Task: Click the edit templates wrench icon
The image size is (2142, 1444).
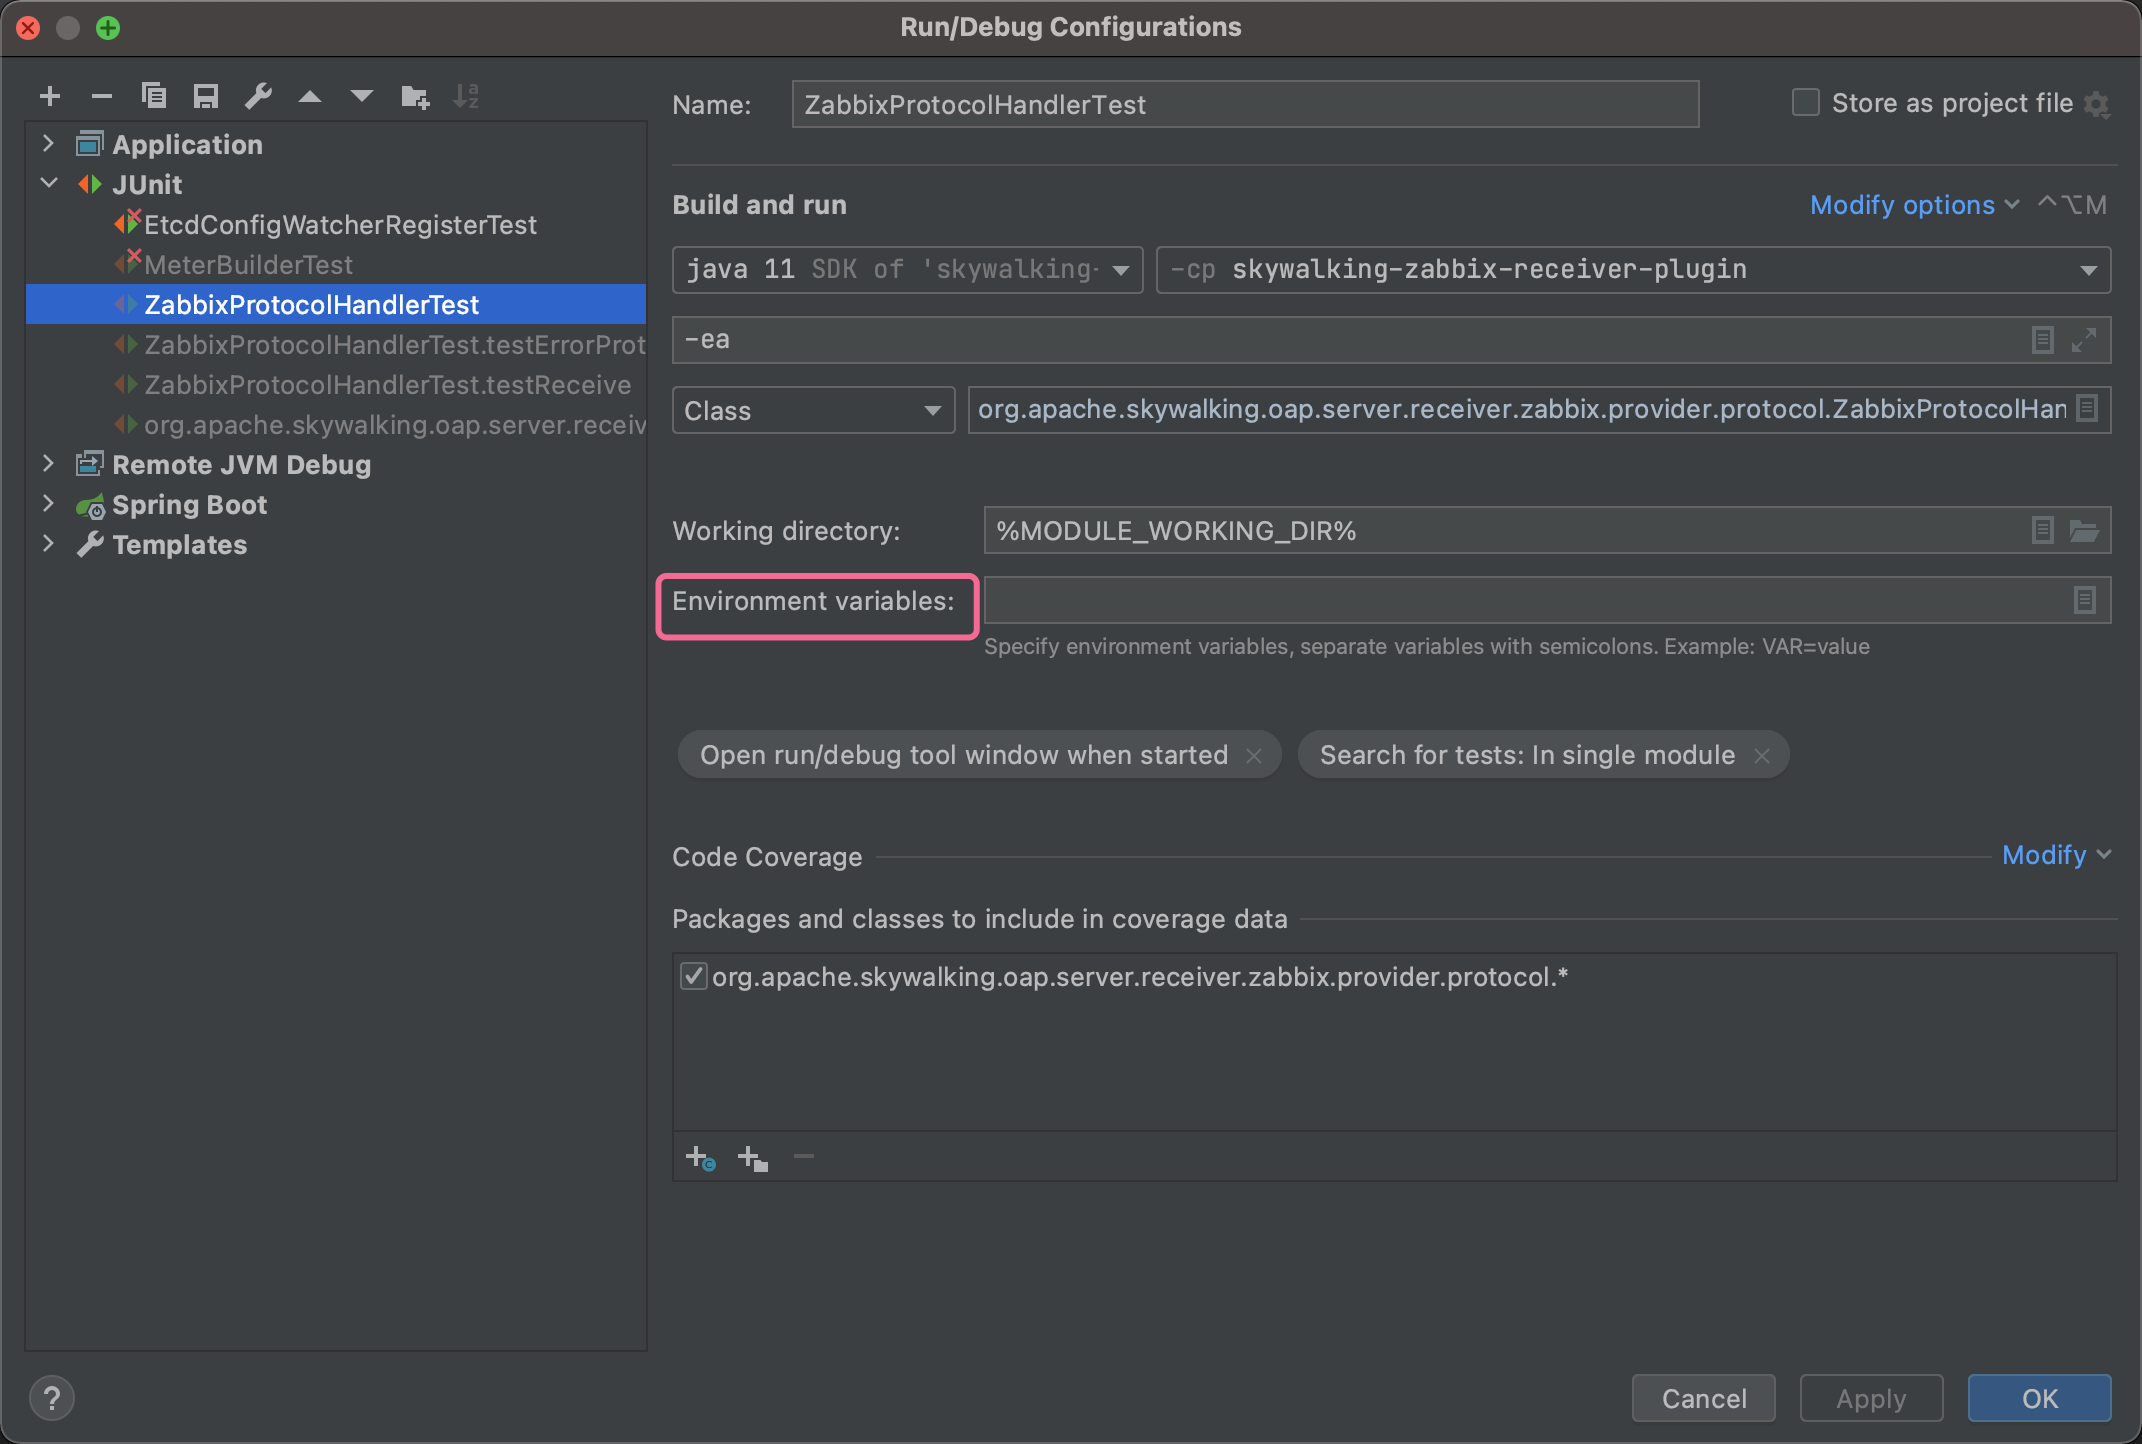Action: point(258,97)
